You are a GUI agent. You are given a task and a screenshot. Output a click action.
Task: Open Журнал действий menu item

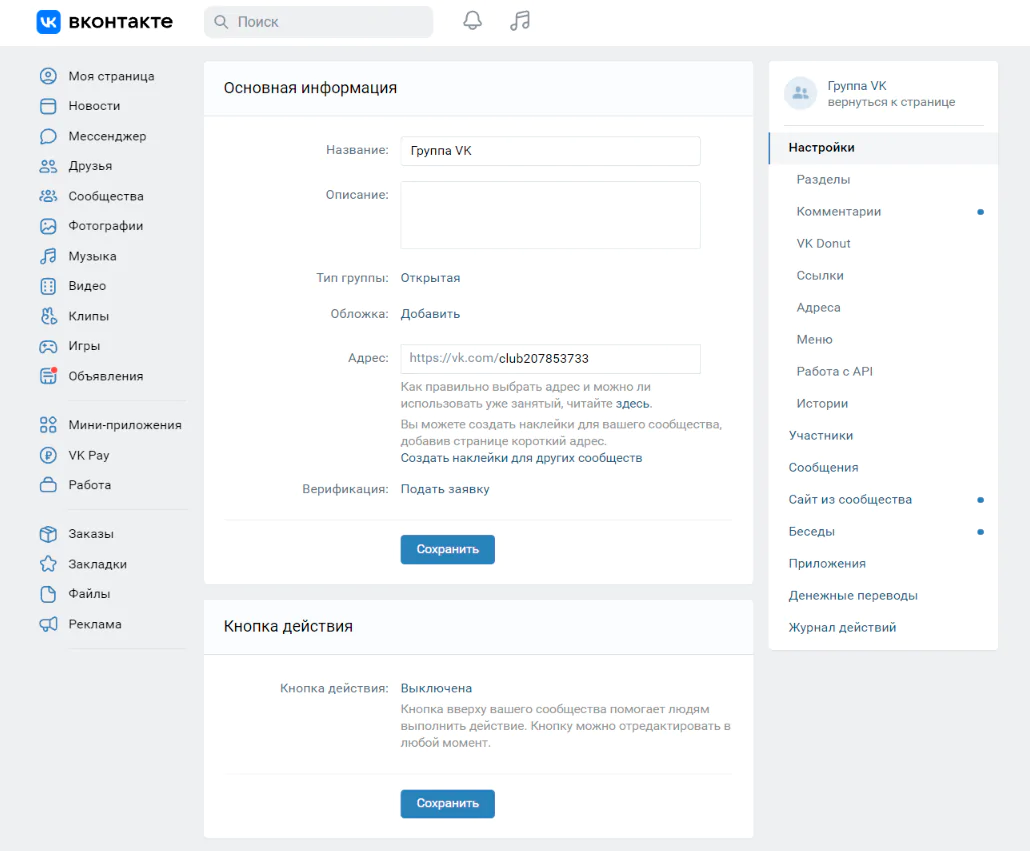click(x=842, y=628)
